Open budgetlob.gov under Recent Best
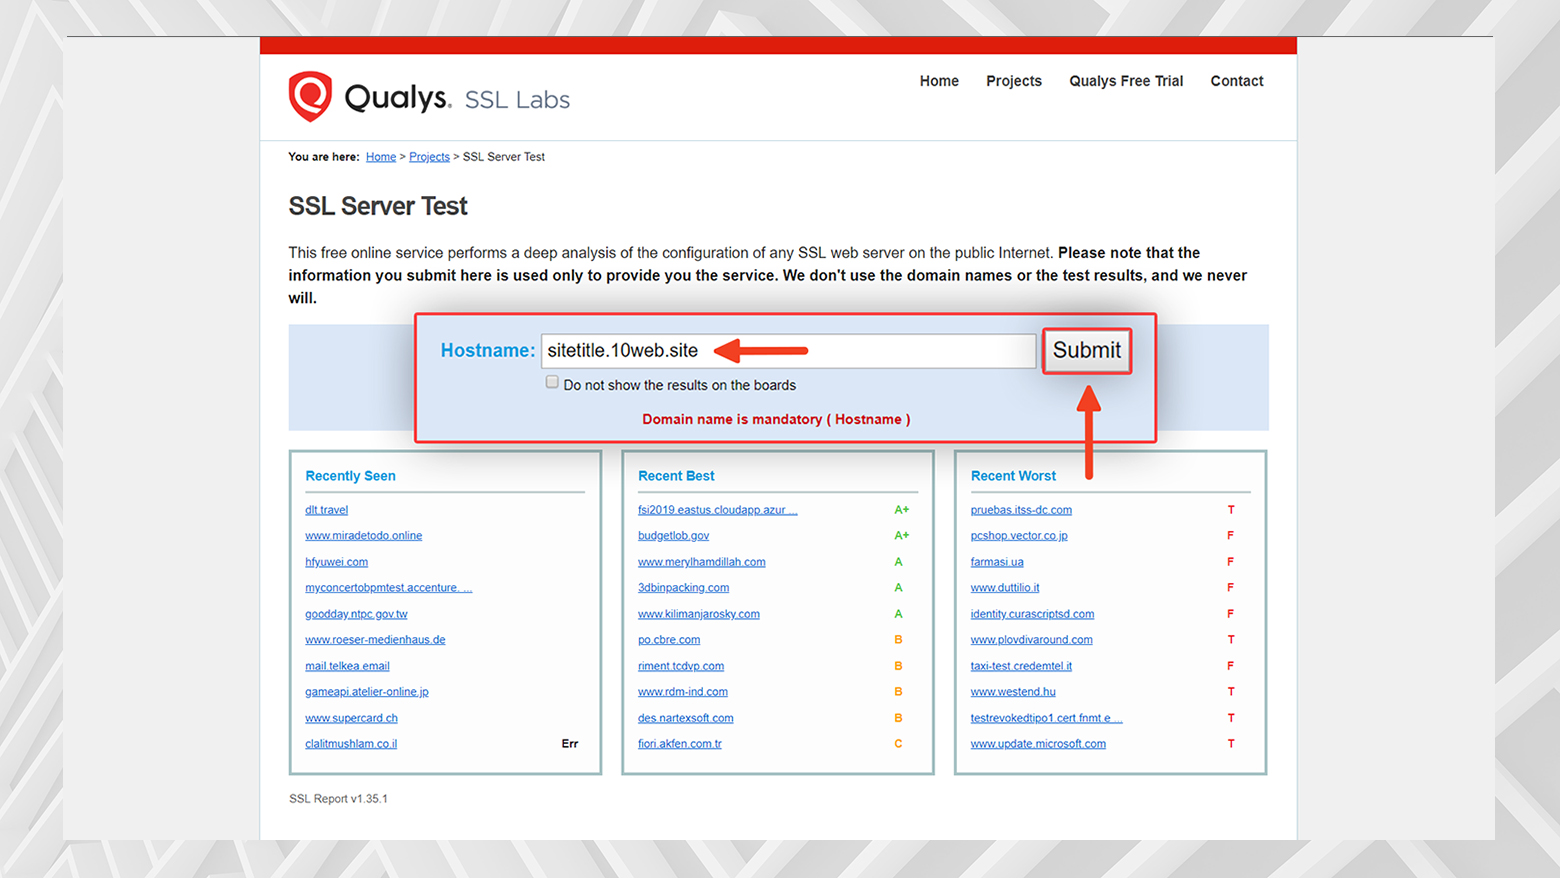Viewport: 1560px width, 878px height. click(673, 535)
